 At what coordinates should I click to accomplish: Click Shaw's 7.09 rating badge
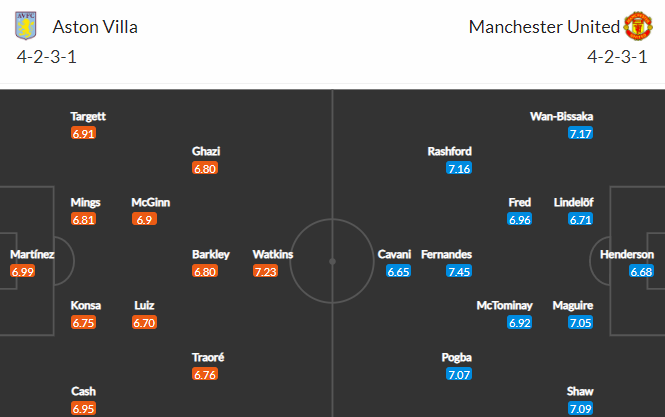coord(581,409)
